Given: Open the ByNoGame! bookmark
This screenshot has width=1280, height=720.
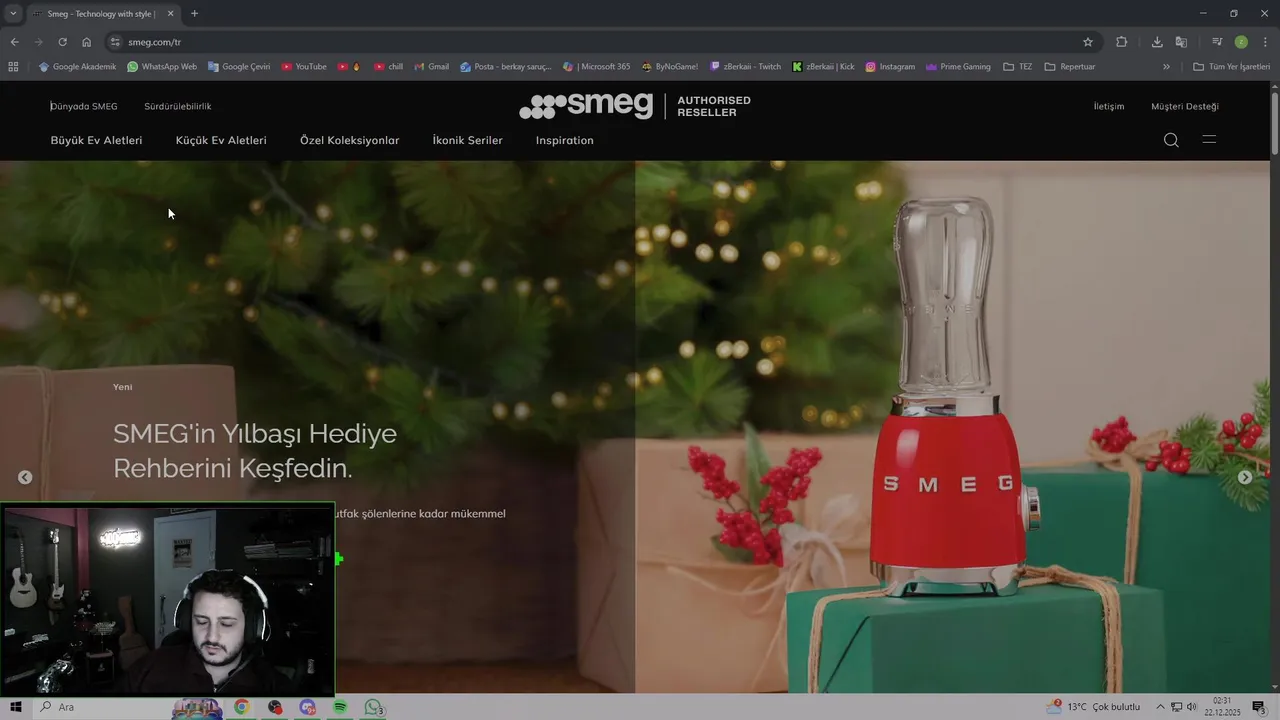Looking at the screenshot, I should point(669,67).
